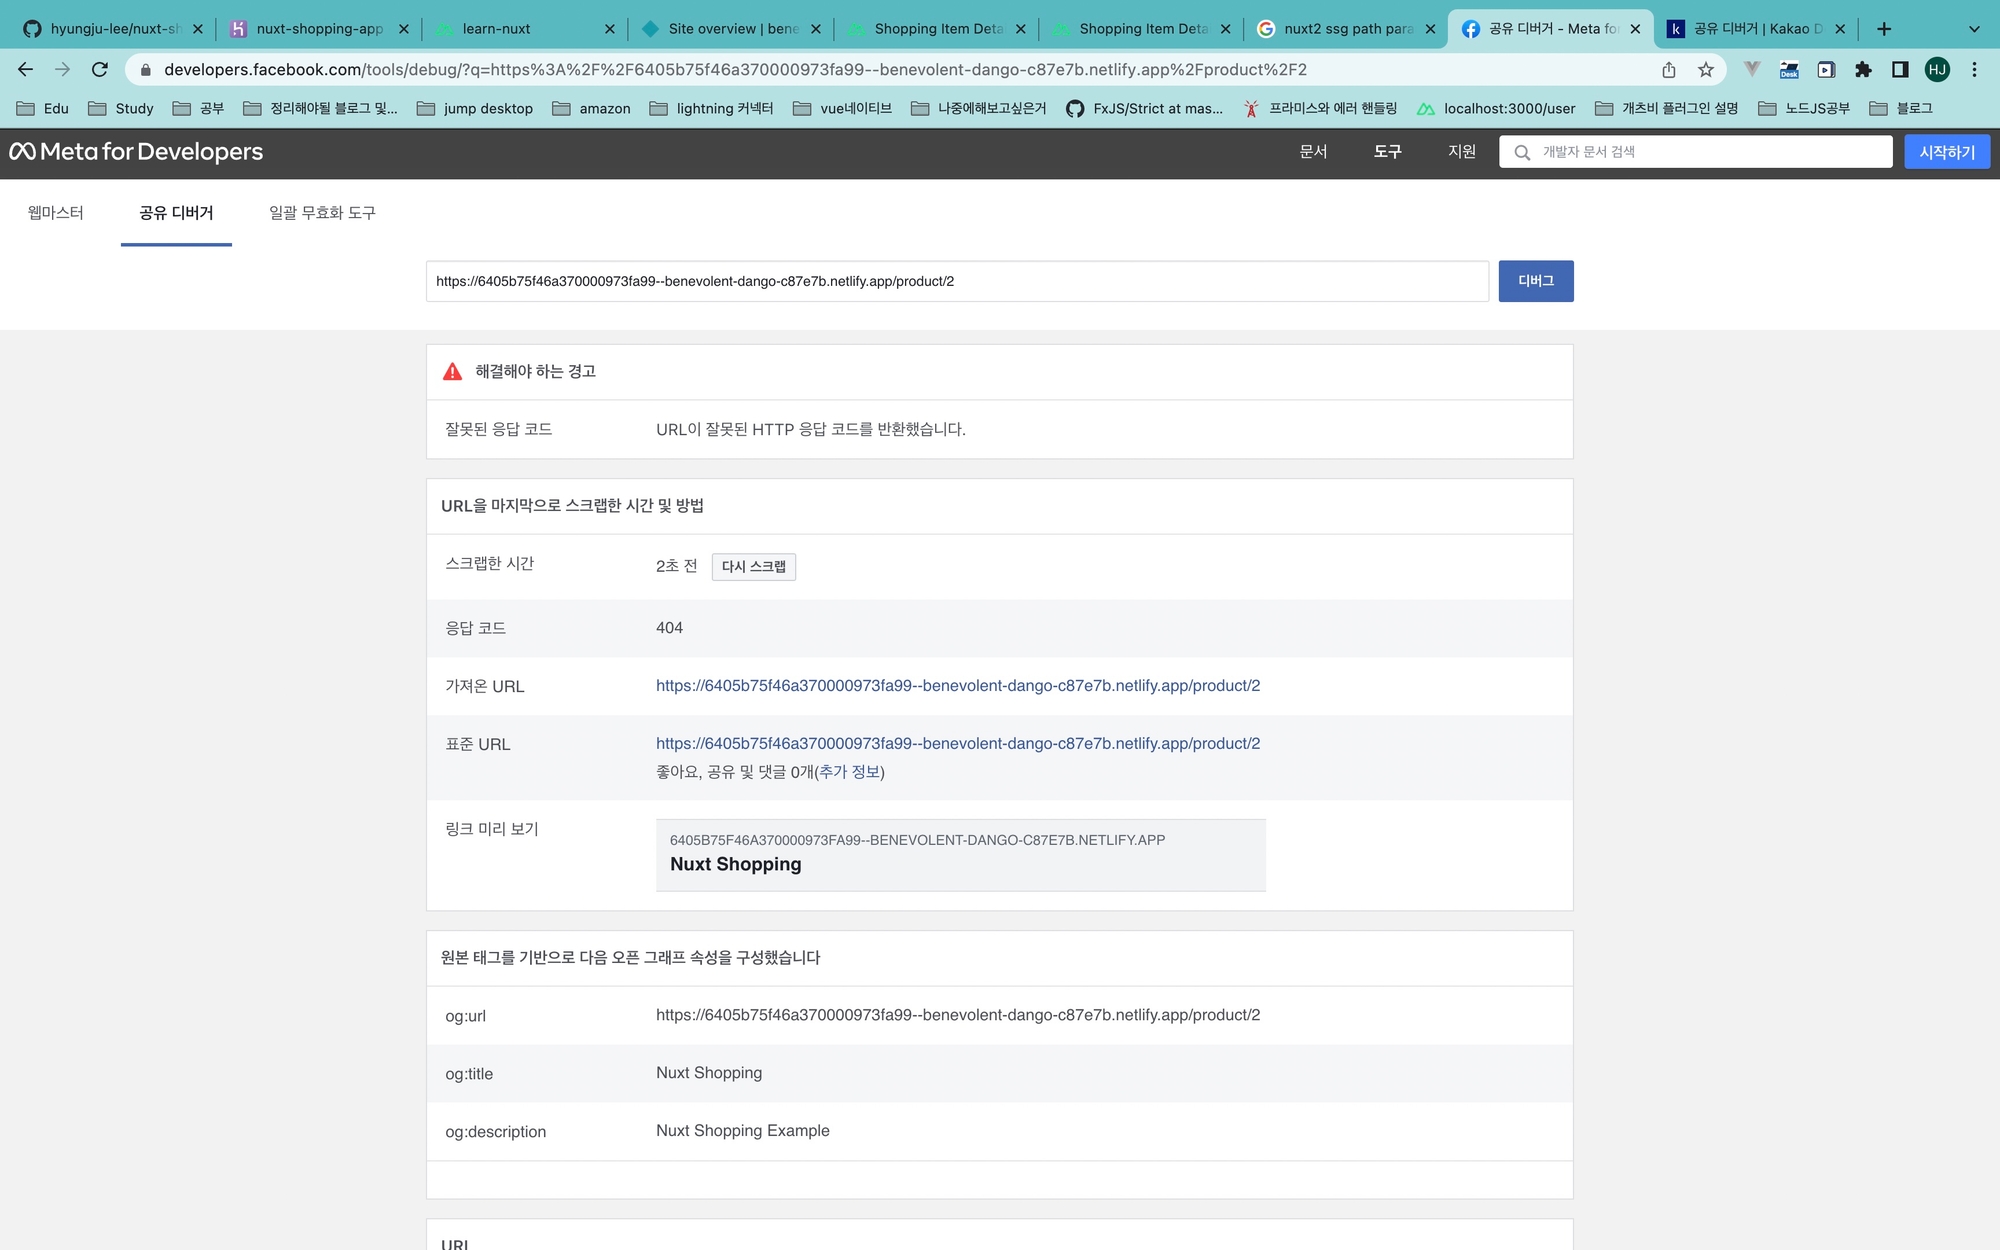Viewport: 2000px width, 1250px height.
Task: Open the Extensions puzzle icon
Action: 1863,69
